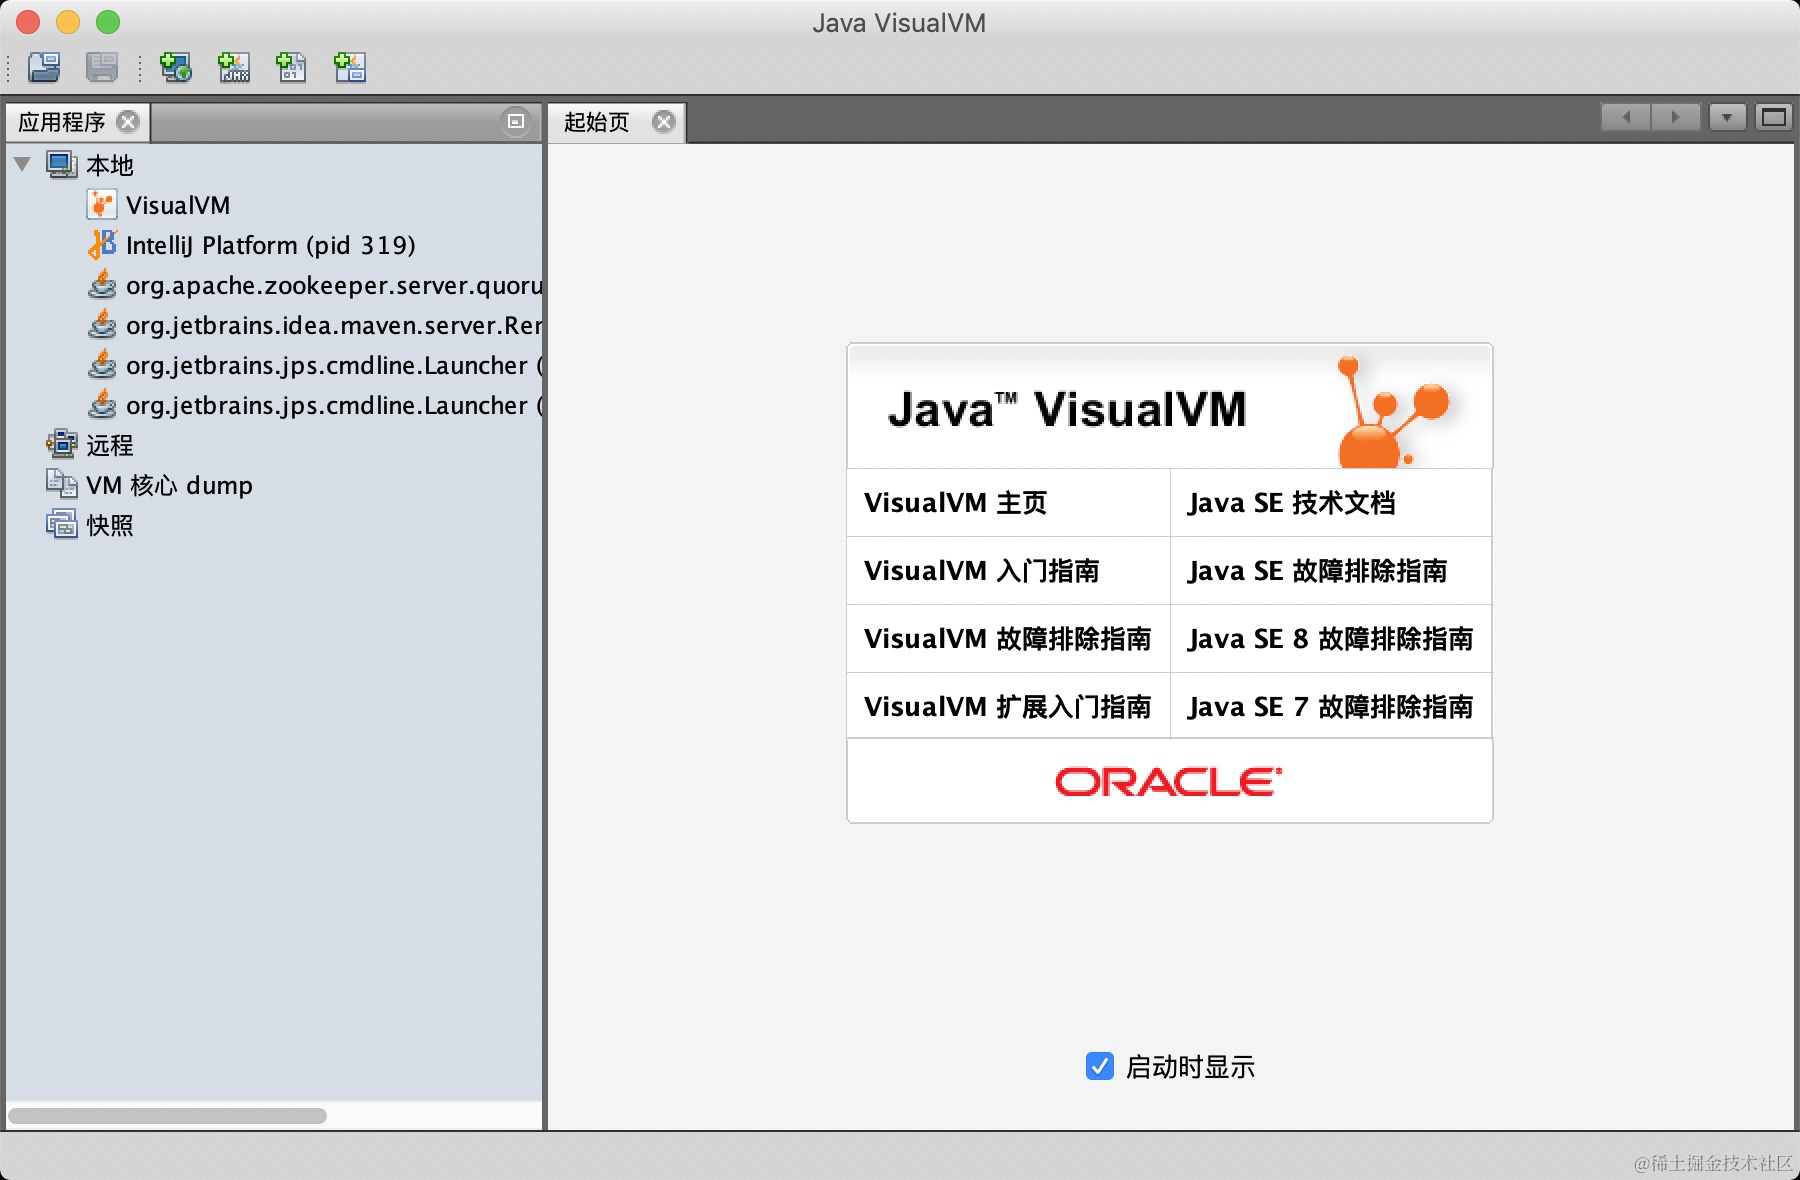Click Add VM Coredump toolbar icon
1800x1180 pixels.
291,67
